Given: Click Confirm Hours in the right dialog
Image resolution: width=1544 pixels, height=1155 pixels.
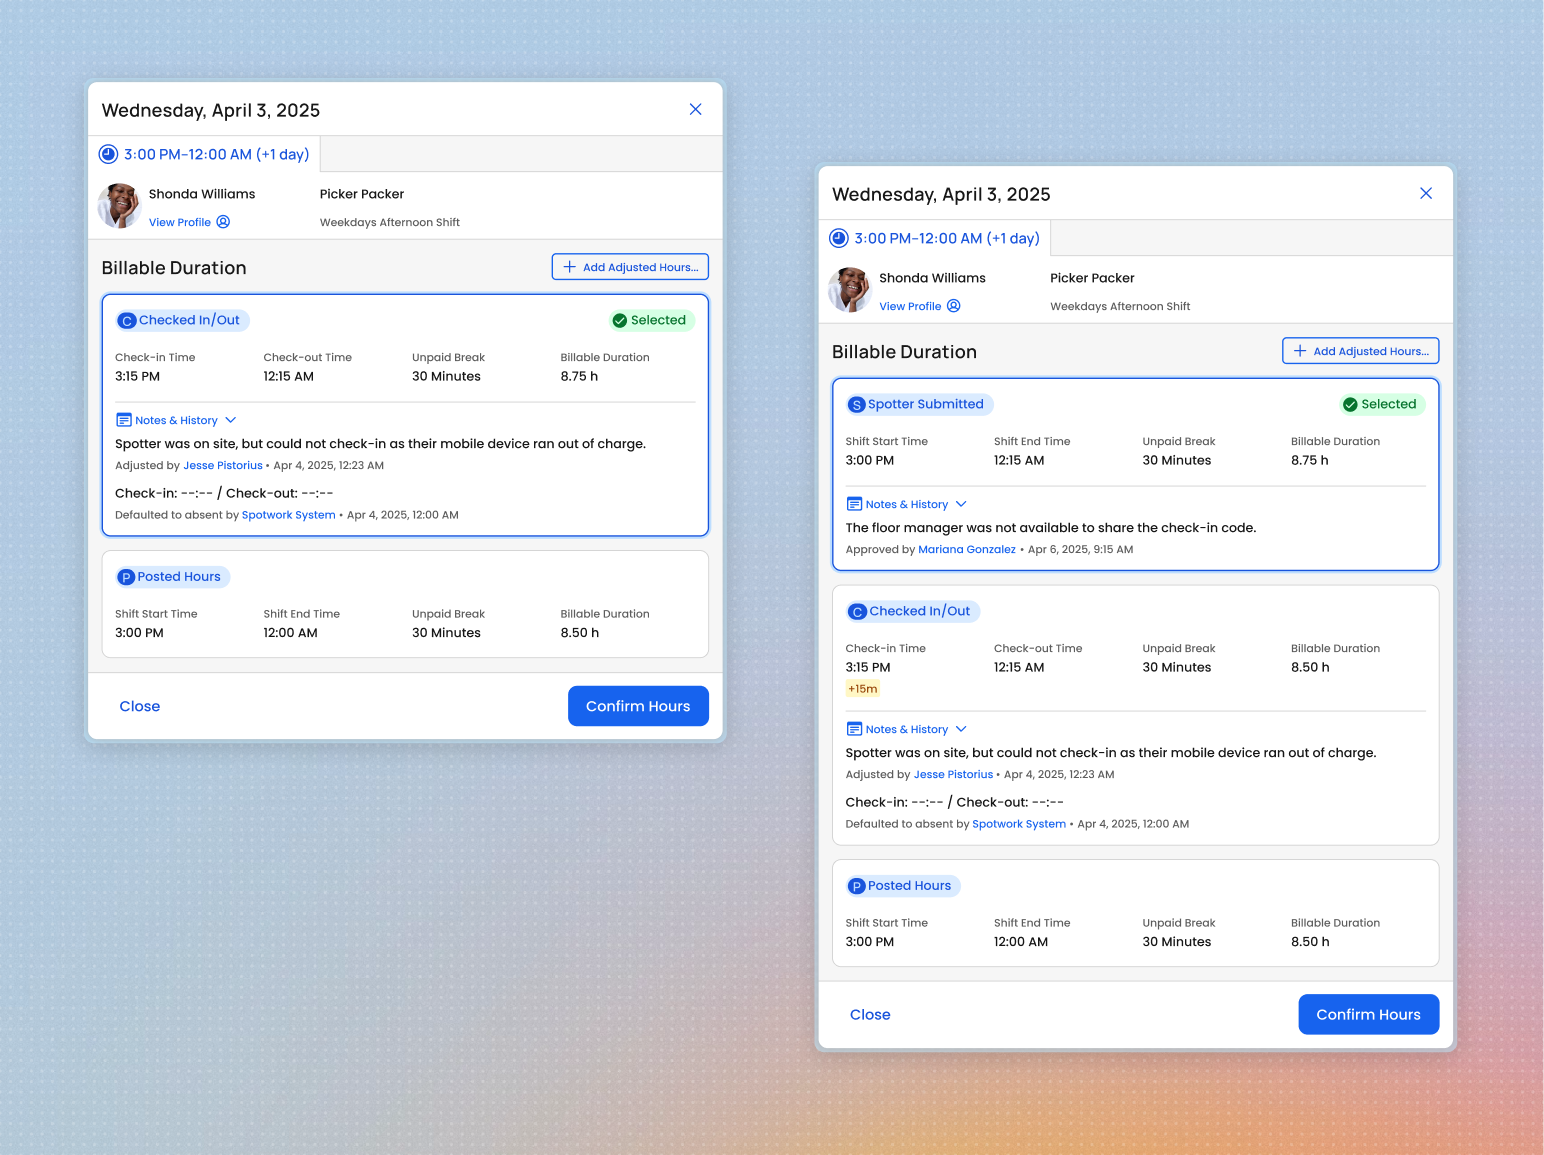Looking at the screenshot, I should click(1368, 1014).
